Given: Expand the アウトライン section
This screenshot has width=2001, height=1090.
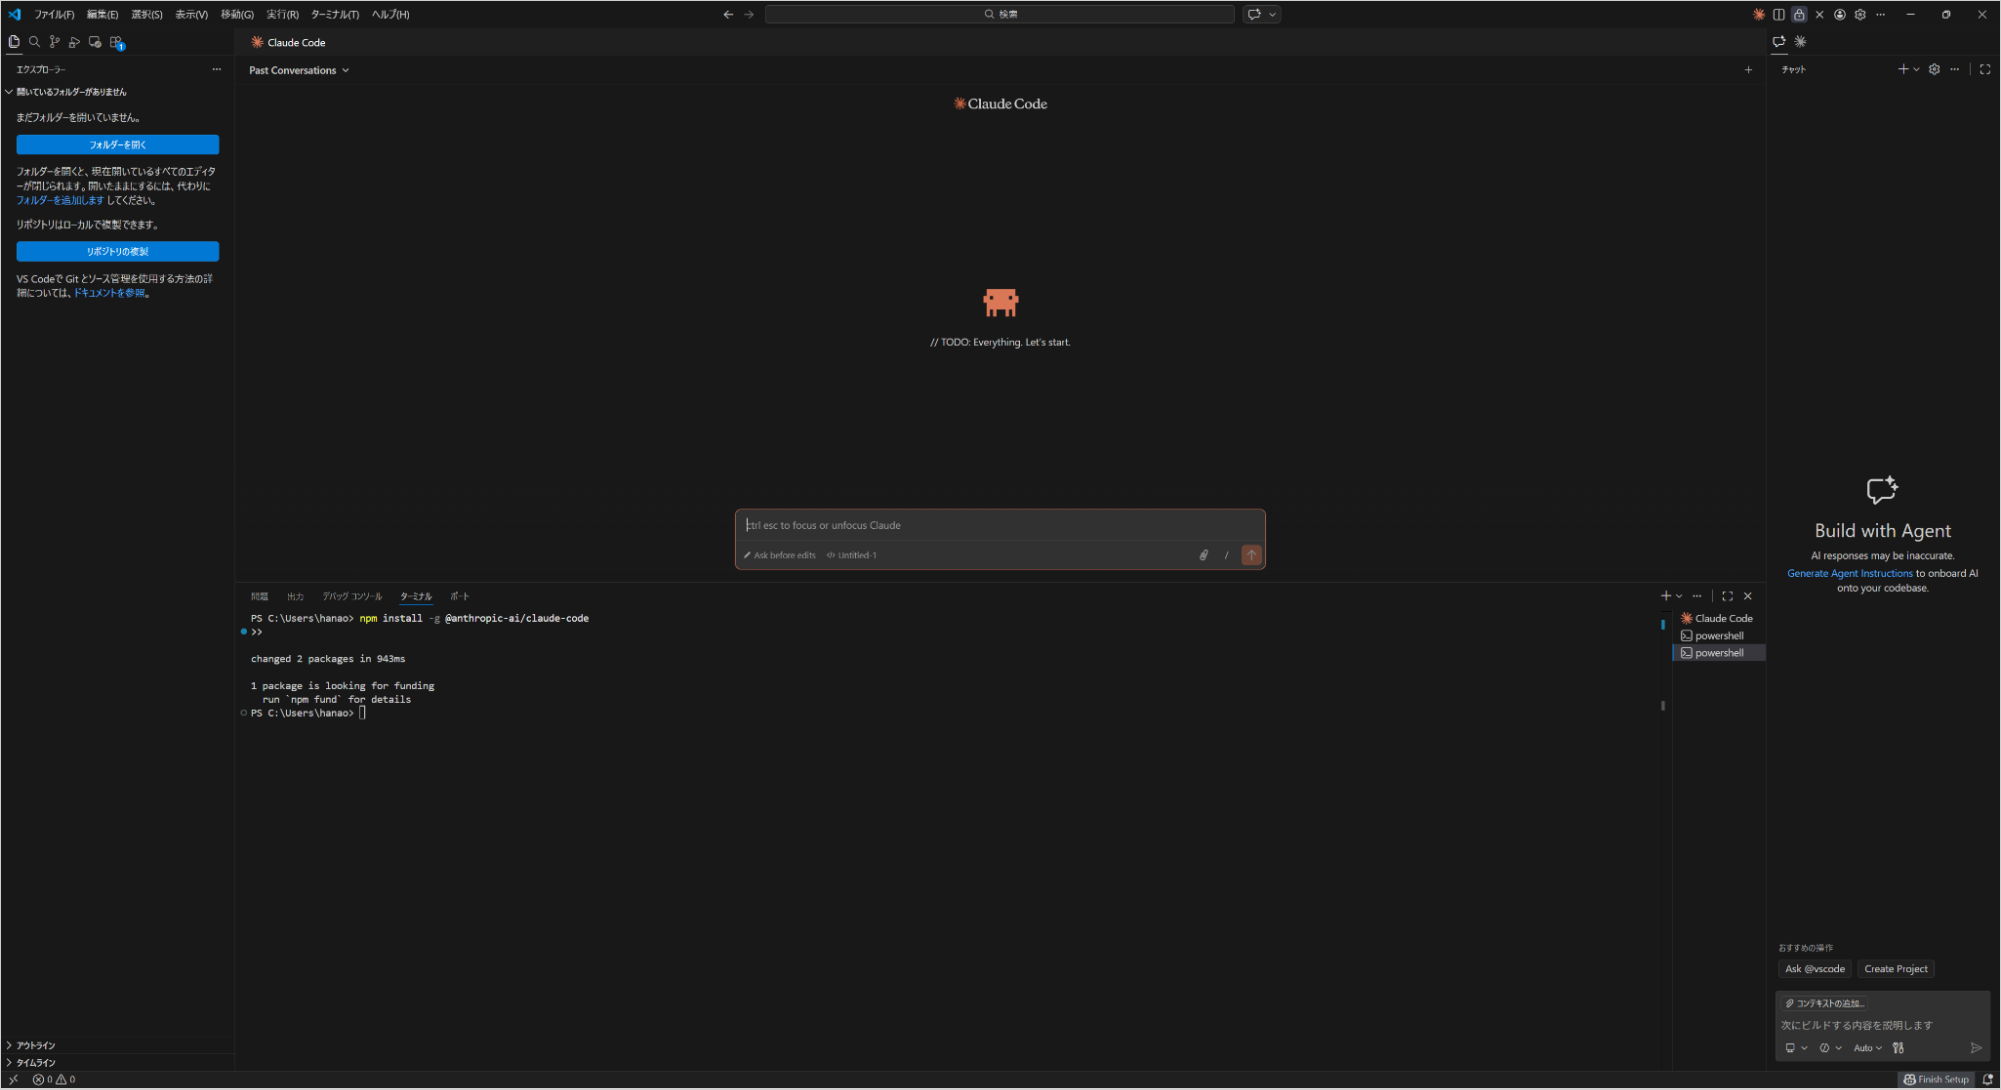Looking at the screenshot, I should (x=36, y=1045).
